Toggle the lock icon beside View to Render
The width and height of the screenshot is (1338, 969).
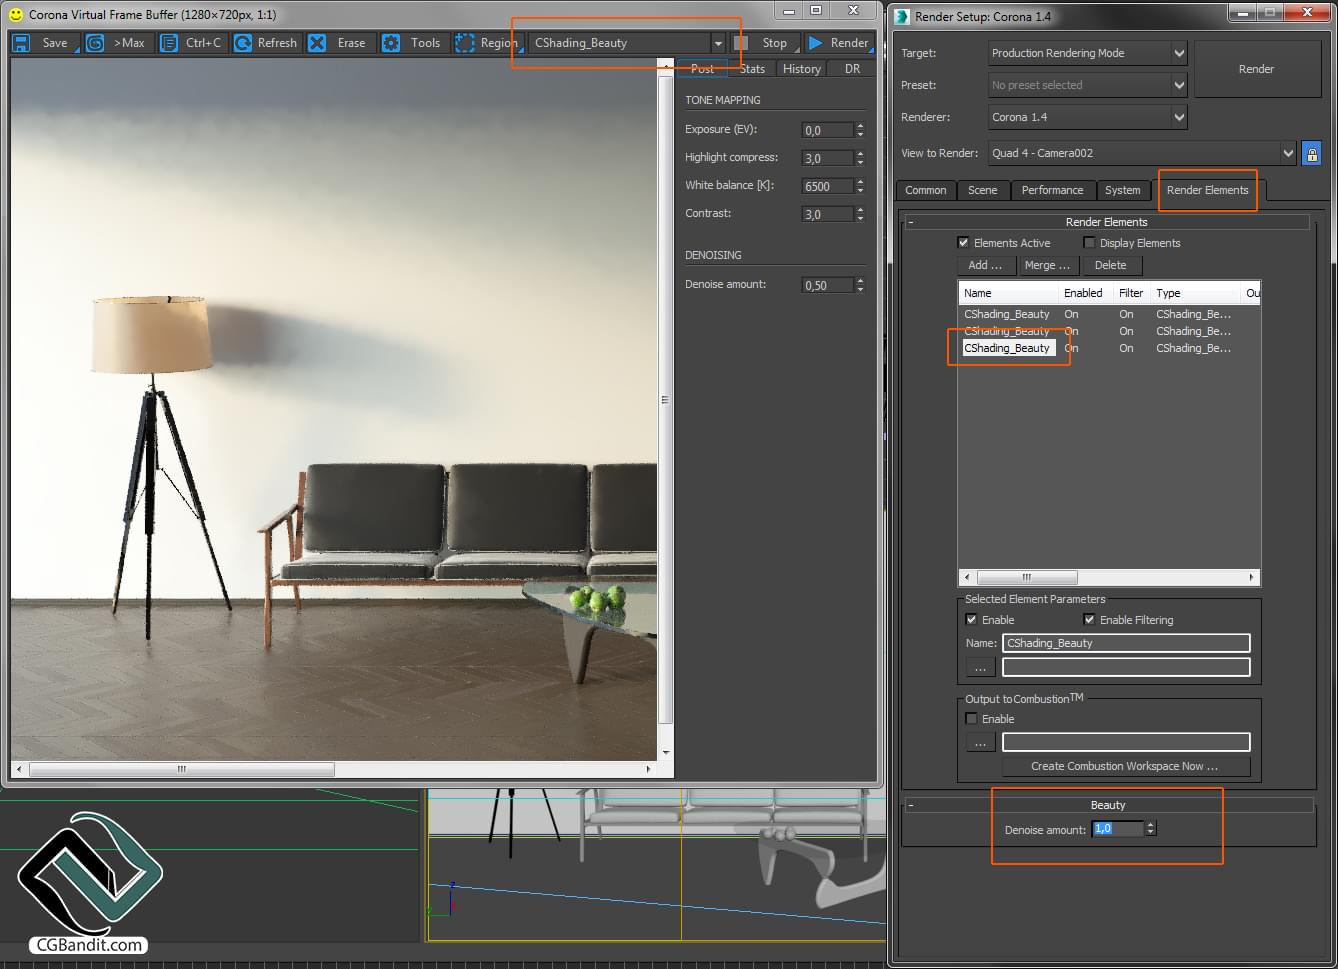(x=1312, y=153)
